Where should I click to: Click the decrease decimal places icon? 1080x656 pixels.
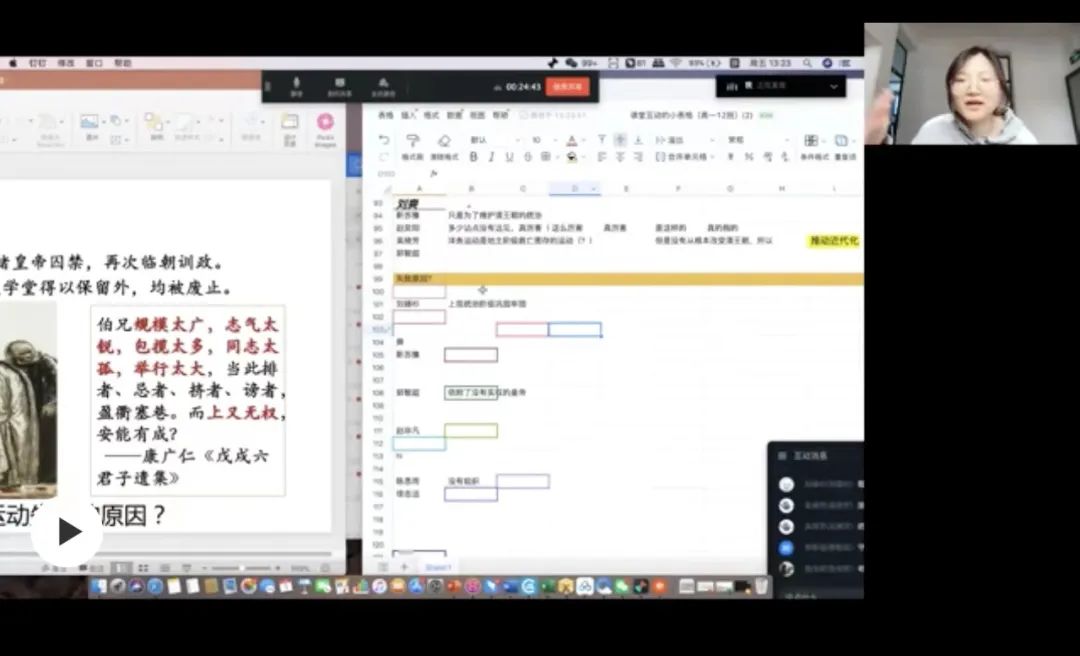click(x=785, y=157)
